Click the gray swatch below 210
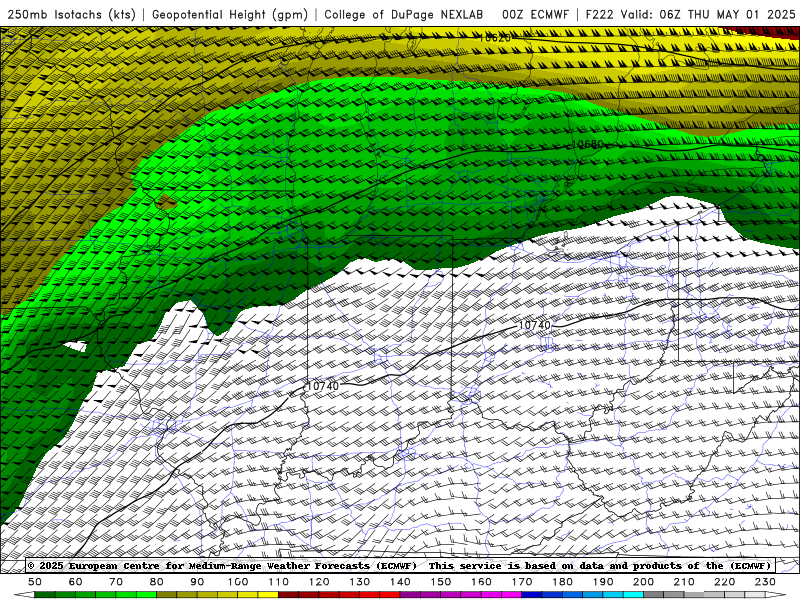800x600 pixels. pos(694,595)
